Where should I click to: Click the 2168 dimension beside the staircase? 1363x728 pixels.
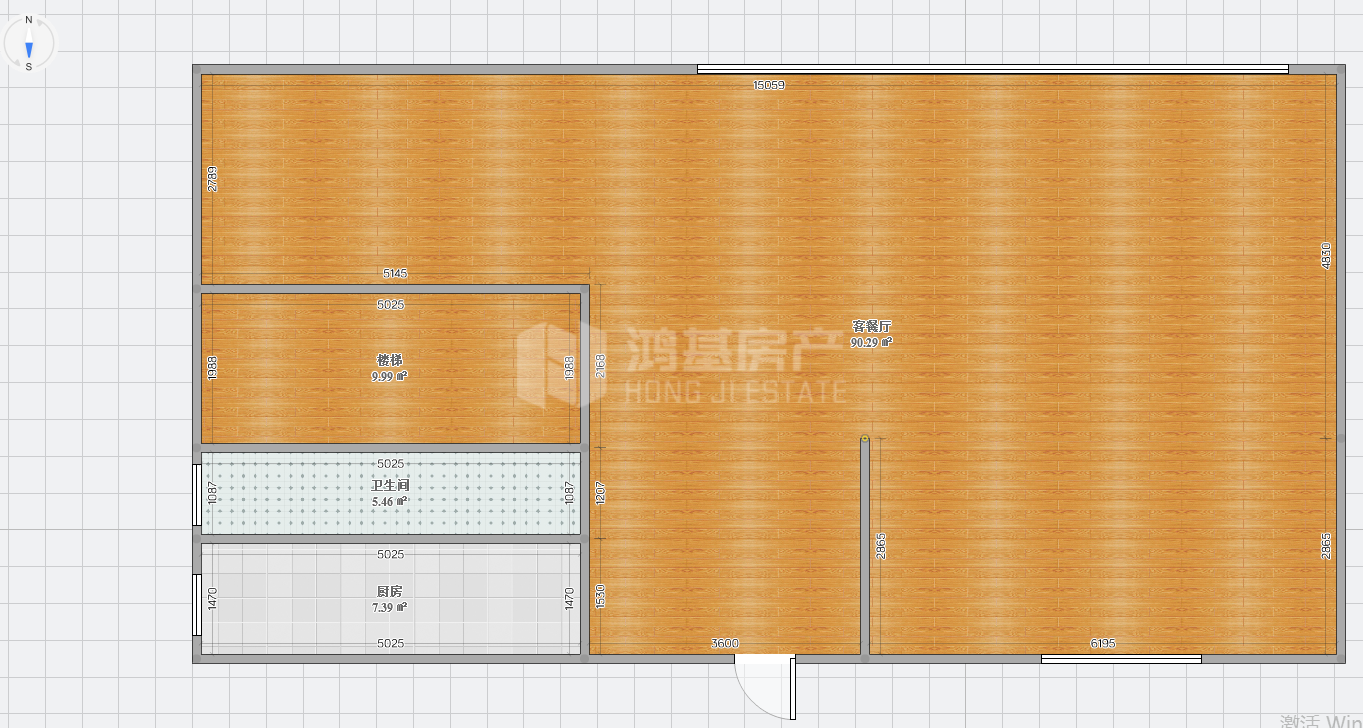point(600,366)
